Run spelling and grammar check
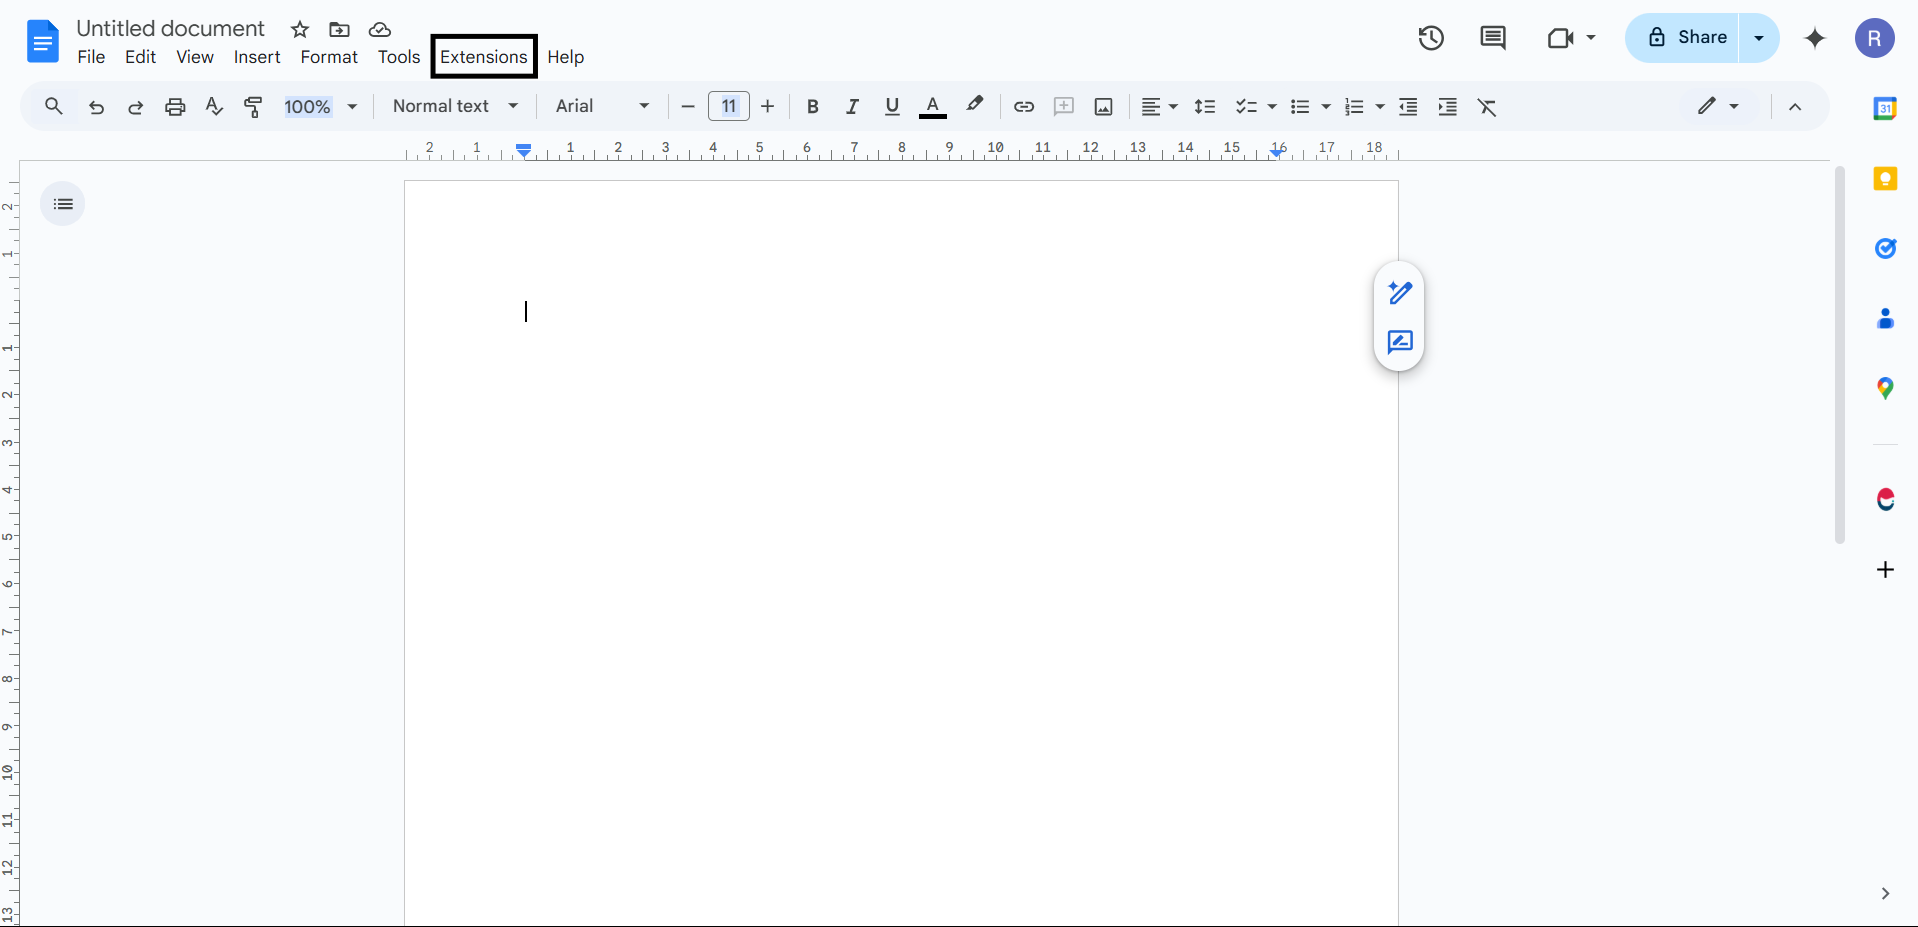Screen dimensions: 1918x927 (x=214, y=106)
